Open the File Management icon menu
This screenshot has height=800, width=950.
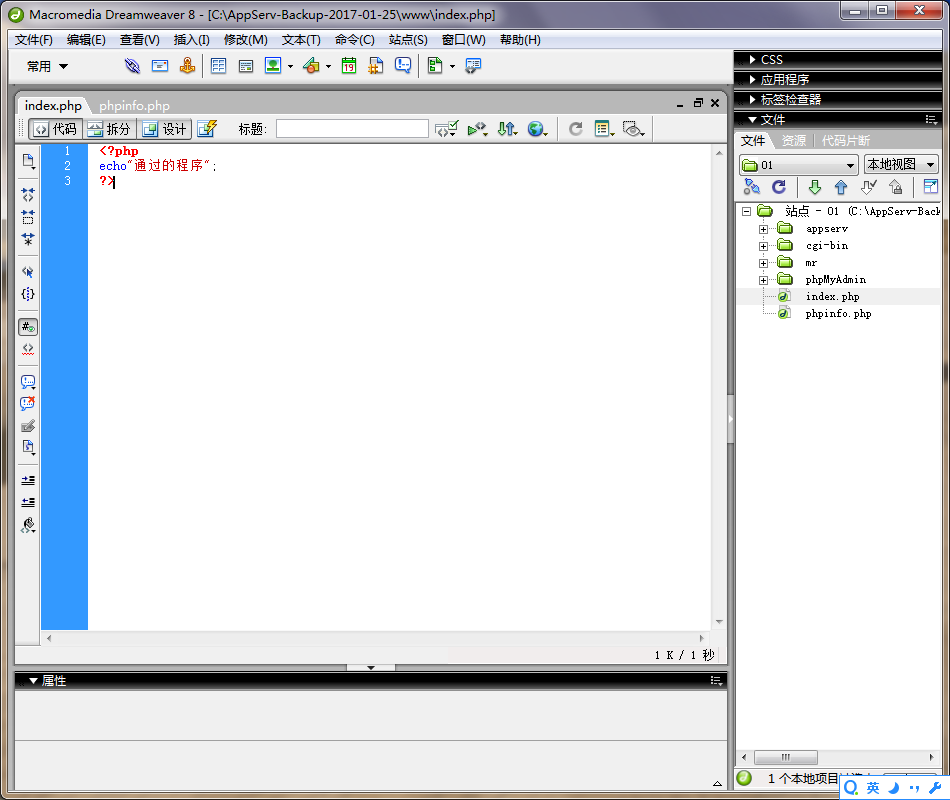coord(507,128)
